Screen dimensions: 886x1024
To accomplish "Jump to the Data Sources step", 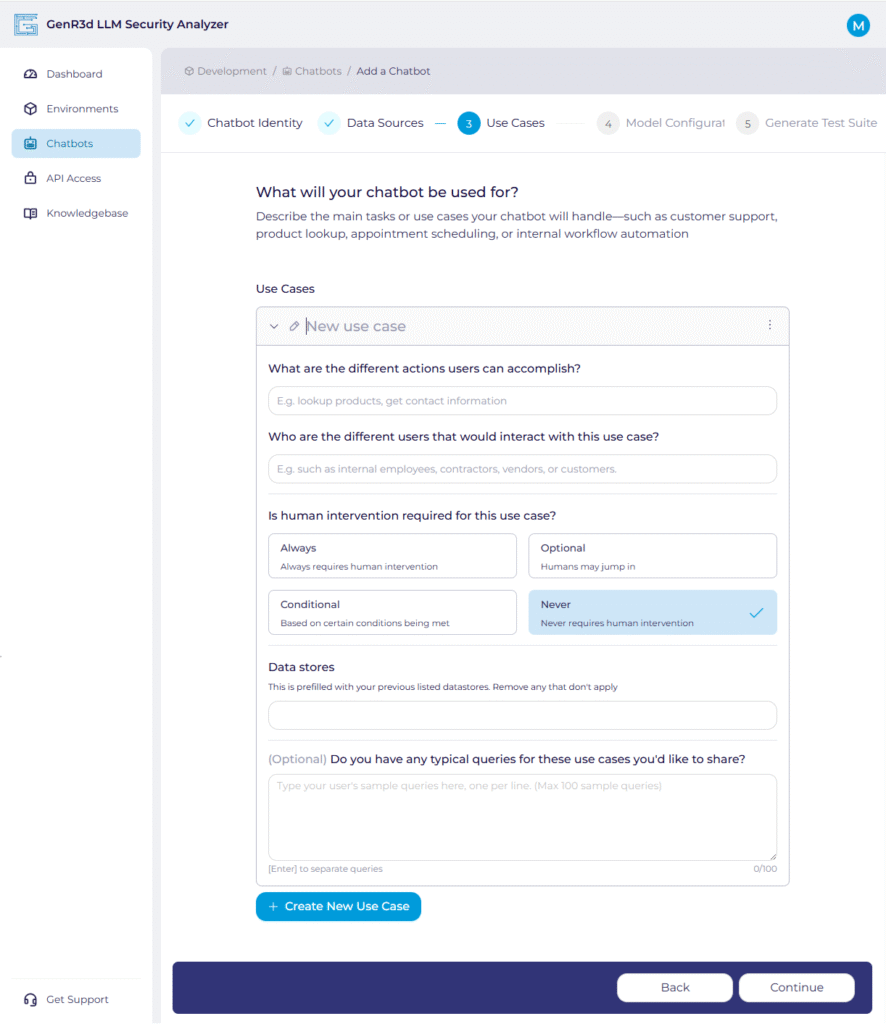I will tap(384, 123).
